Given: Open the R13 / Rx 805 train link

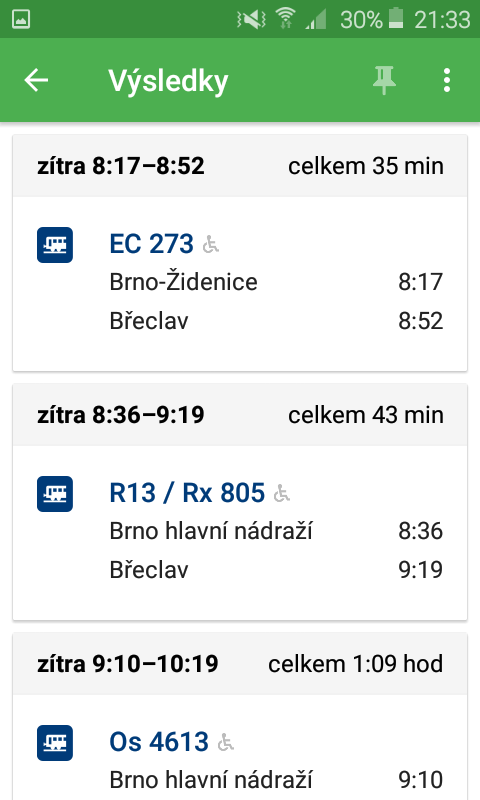Looking at the screenshot, I should pos(187,492).
